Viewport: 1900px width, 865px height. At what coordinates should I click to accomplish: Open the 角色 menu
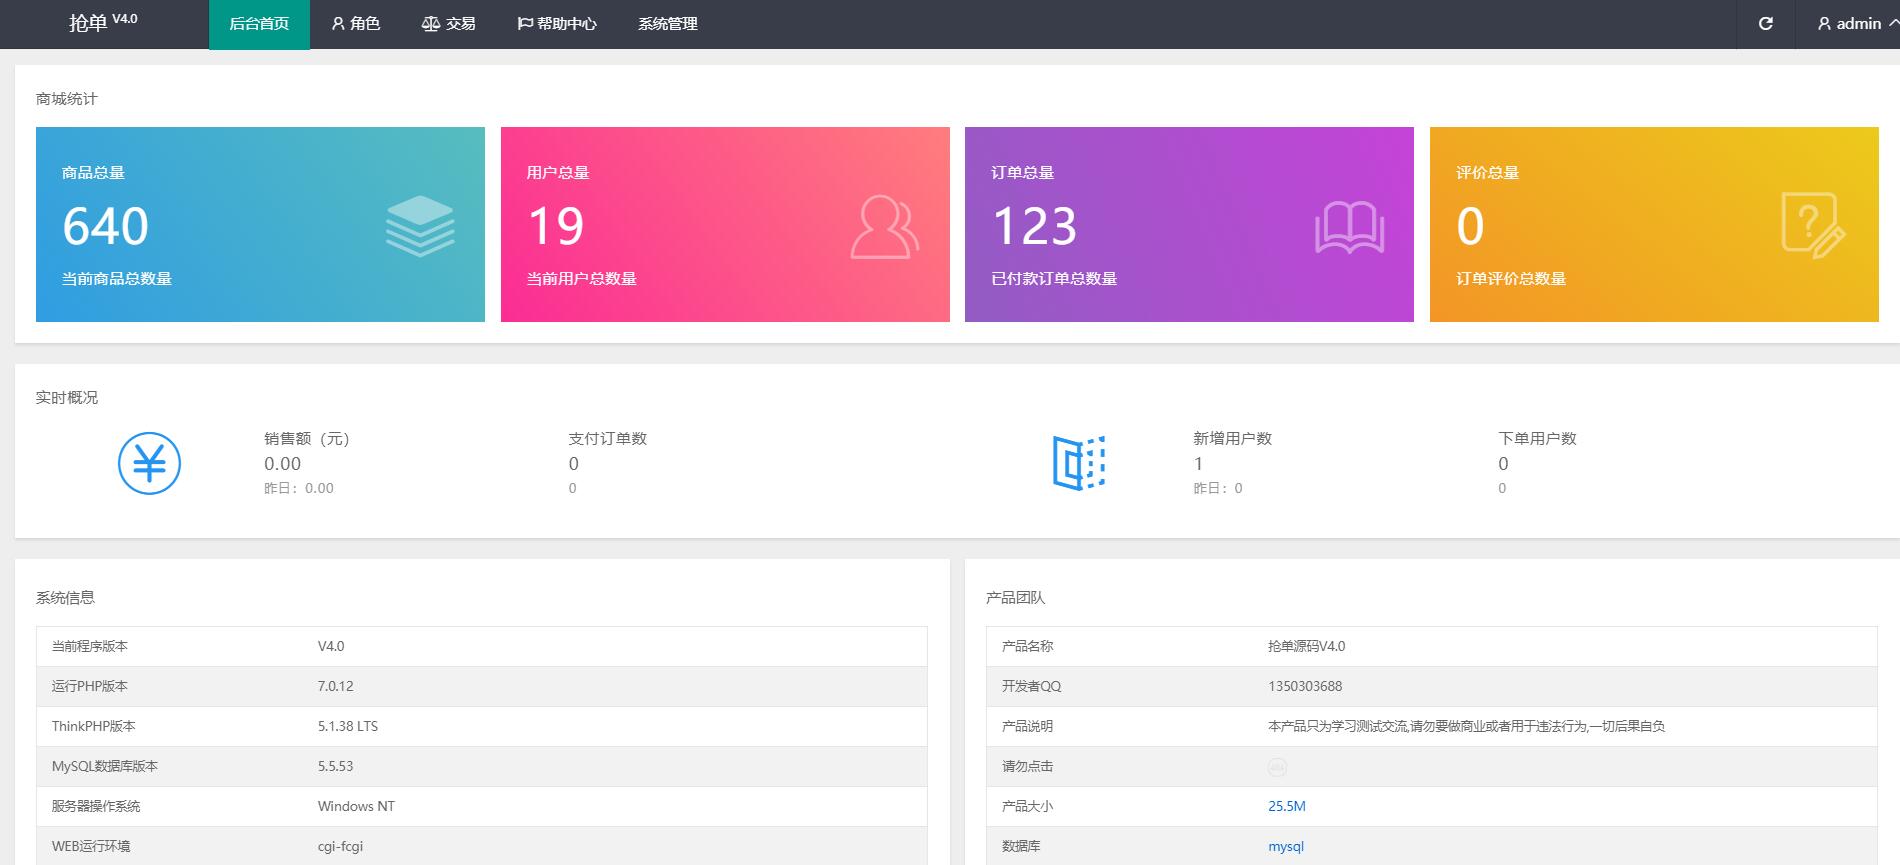tap(356, 24)
